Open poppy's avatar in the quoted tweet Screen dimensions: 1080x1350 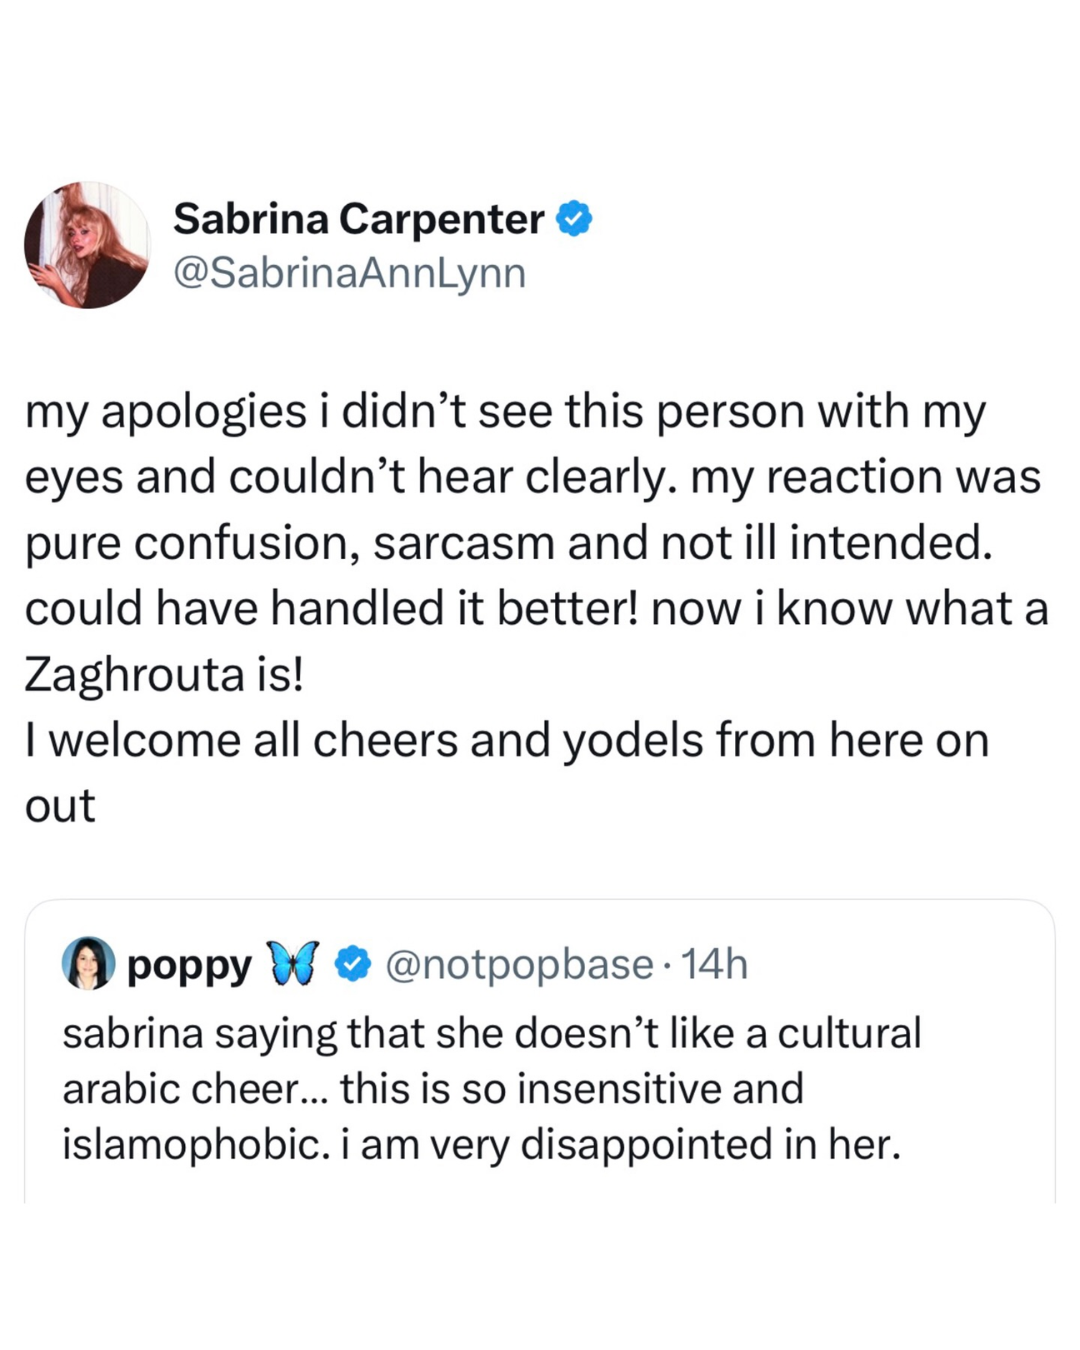89,963
